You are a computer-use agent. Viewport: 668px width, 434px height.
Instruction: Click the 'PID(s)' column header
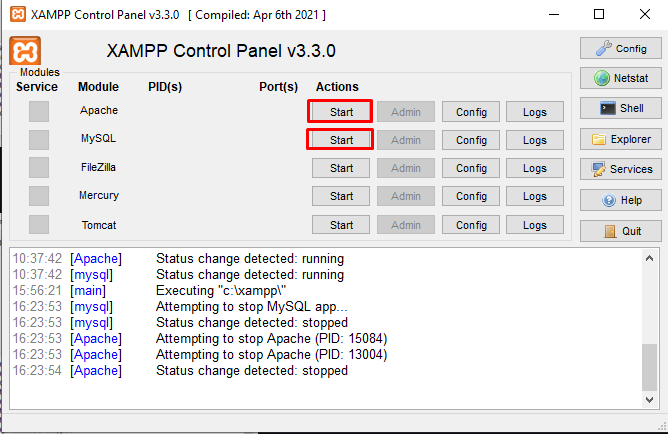coord(165,86)
